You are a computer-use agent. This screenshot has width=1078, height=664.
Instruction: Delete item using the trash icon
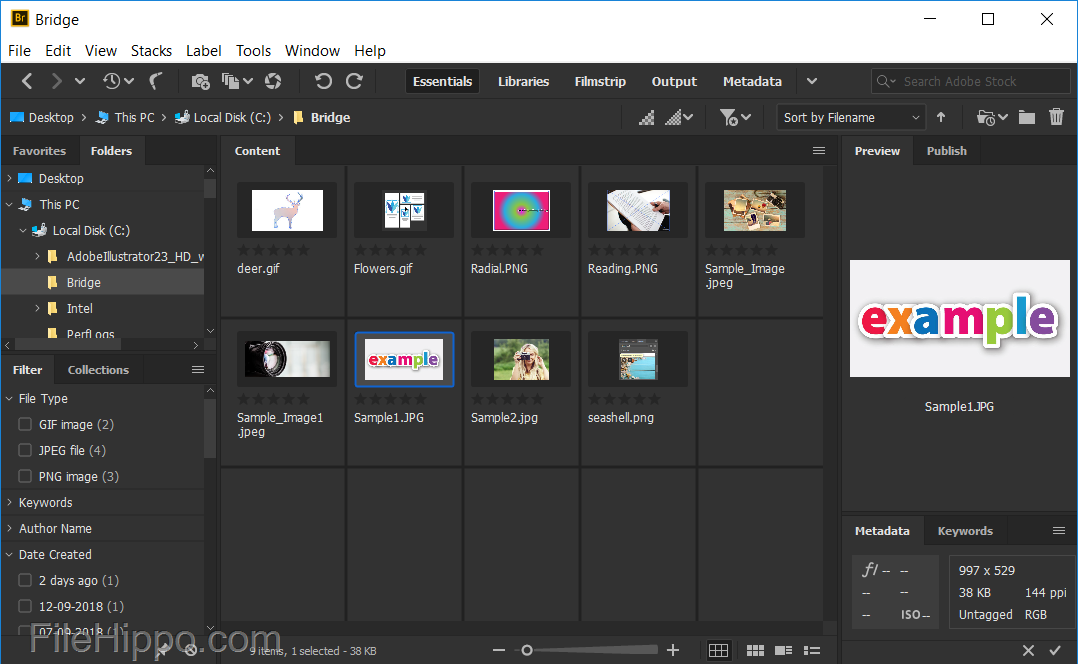[1057, 117]
